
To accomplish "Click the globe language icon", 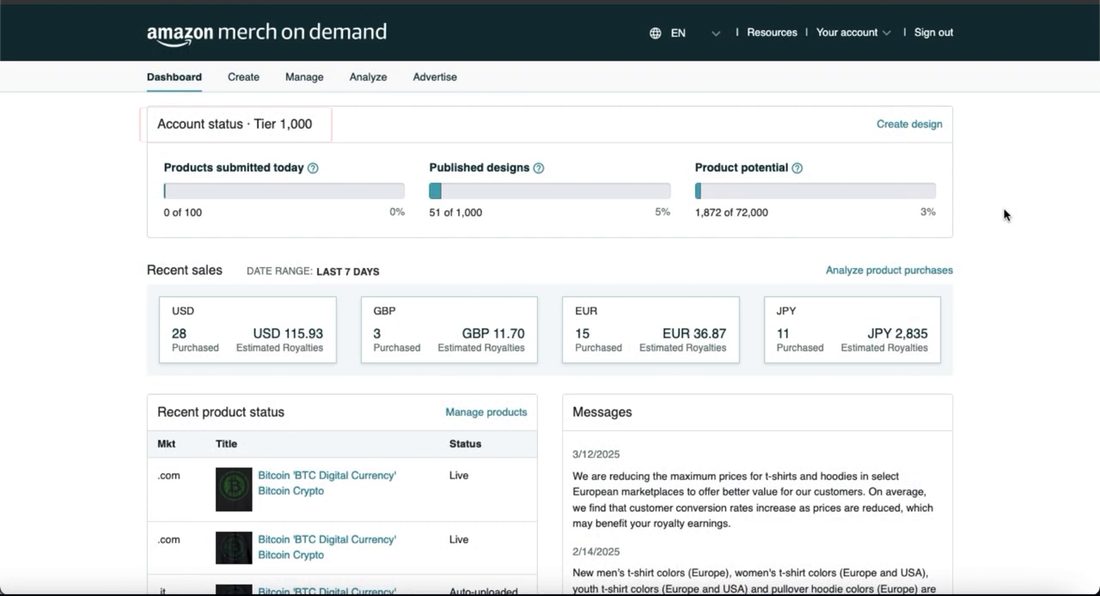I will coord(655,33).
